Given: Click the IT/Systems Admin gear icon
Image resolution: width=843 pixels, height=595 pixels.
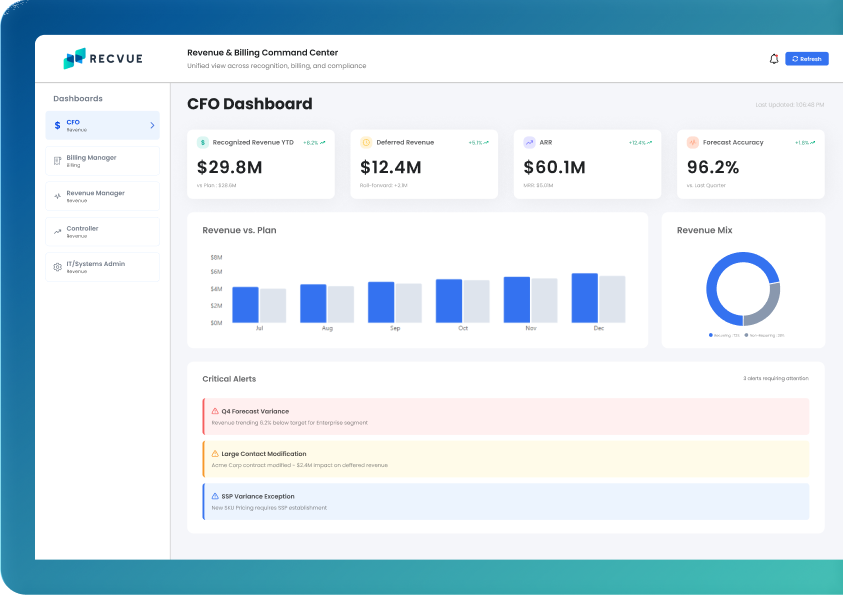Looking at the screenshot, I should click(58, 267).
